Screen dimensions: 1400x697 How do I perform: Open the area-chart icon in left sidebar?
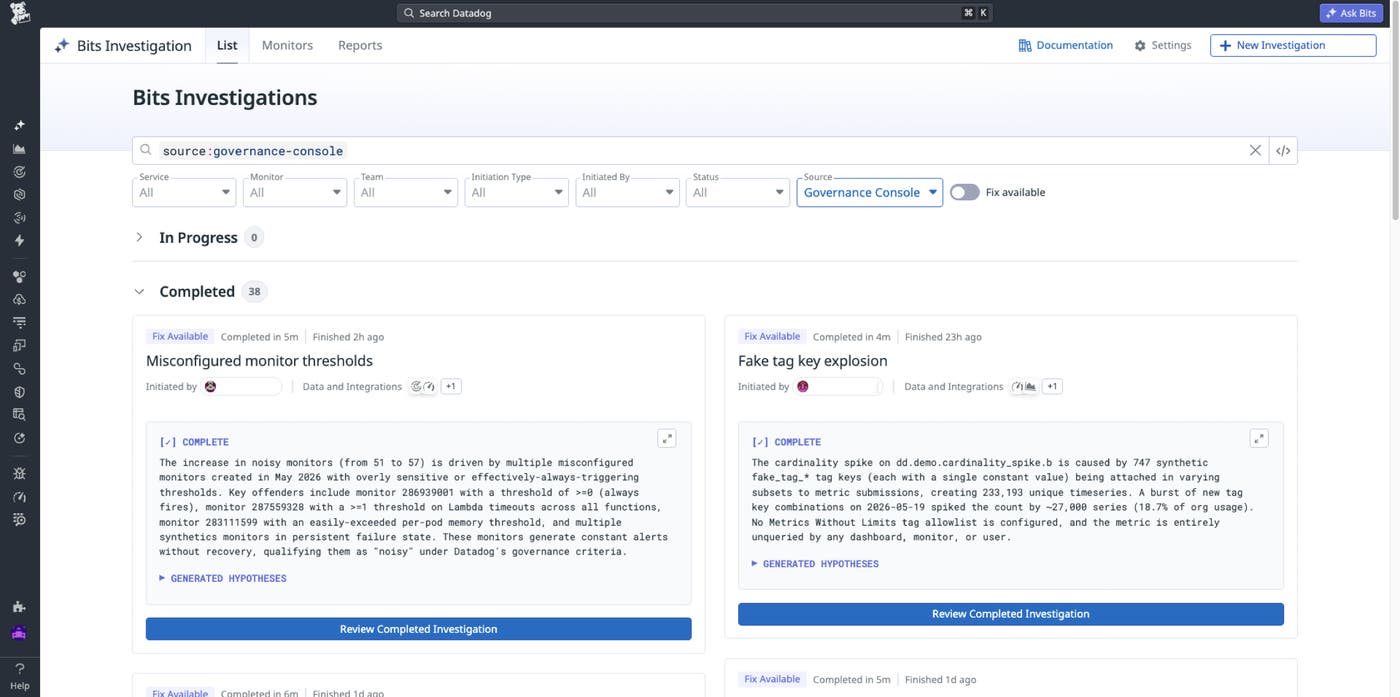click(19, 148)
